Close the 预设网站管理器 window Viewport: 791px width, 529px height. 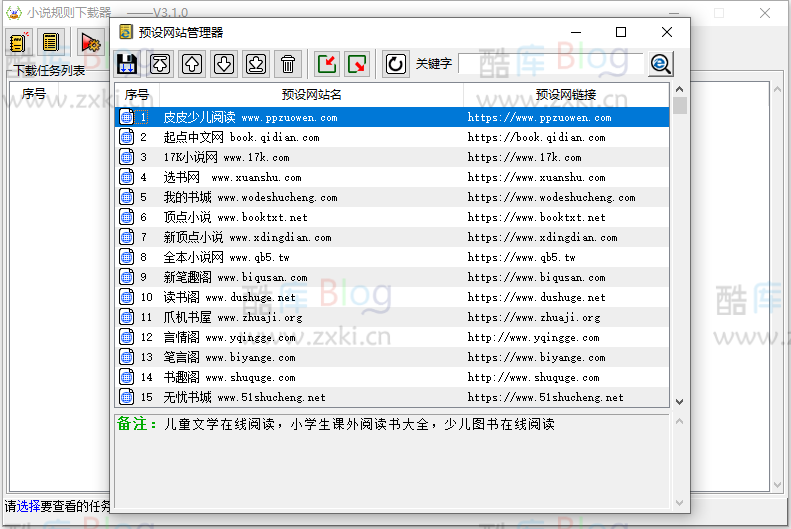click(667, 32)
